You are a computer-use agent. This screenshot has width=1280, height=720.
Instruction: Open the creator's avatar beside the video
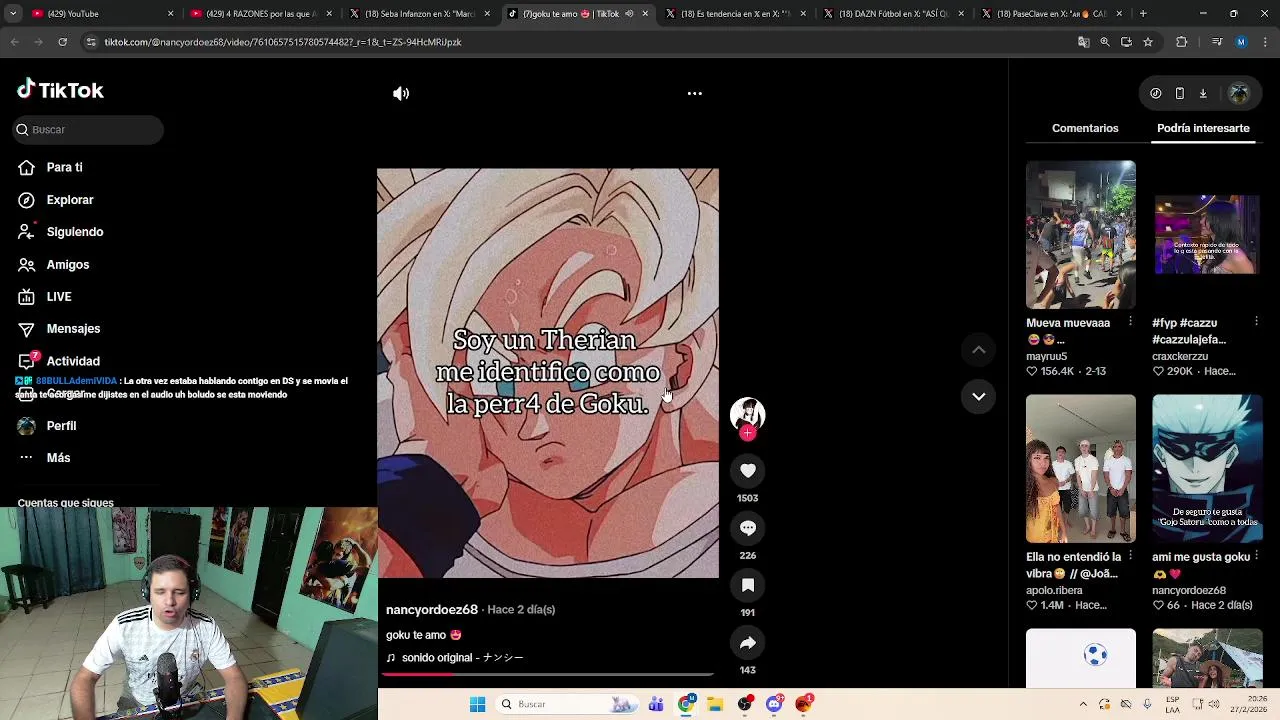click(748, 414)
